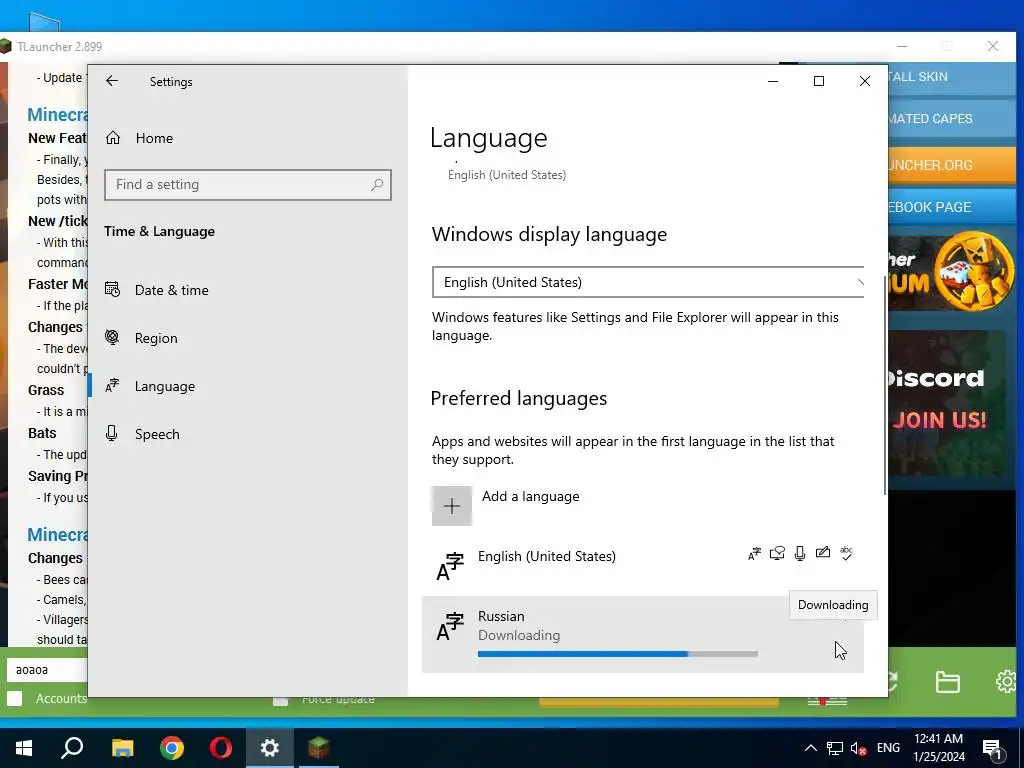Click the taskbar Search icon
The height and width of the screenshot is (768, 1024).
[72, 748]
